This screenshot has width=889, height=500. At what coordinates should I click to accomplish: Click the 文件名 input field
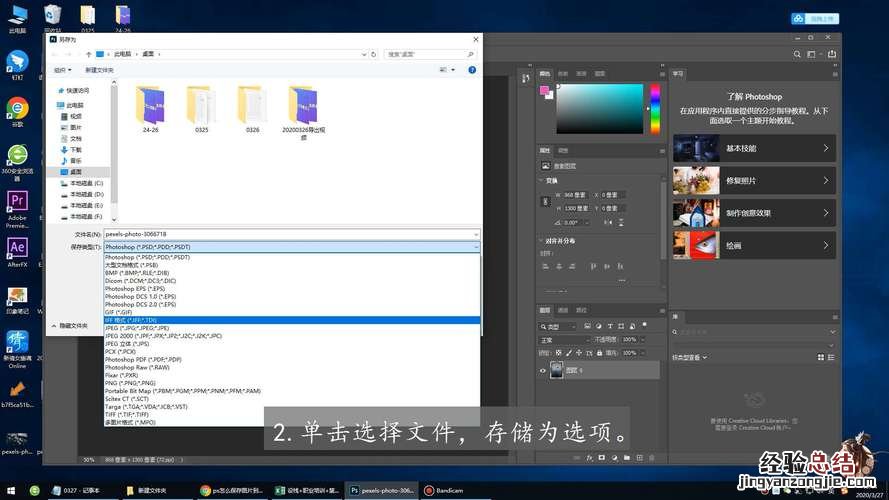(x=290, y=234)
